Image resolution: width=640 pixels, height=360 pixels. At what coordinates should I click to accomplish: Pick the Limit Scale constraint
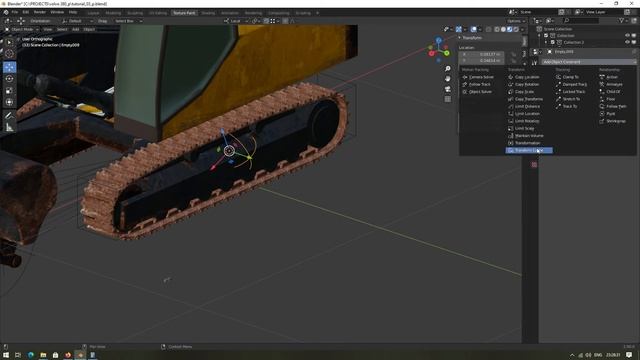click(x=521, y=129)
